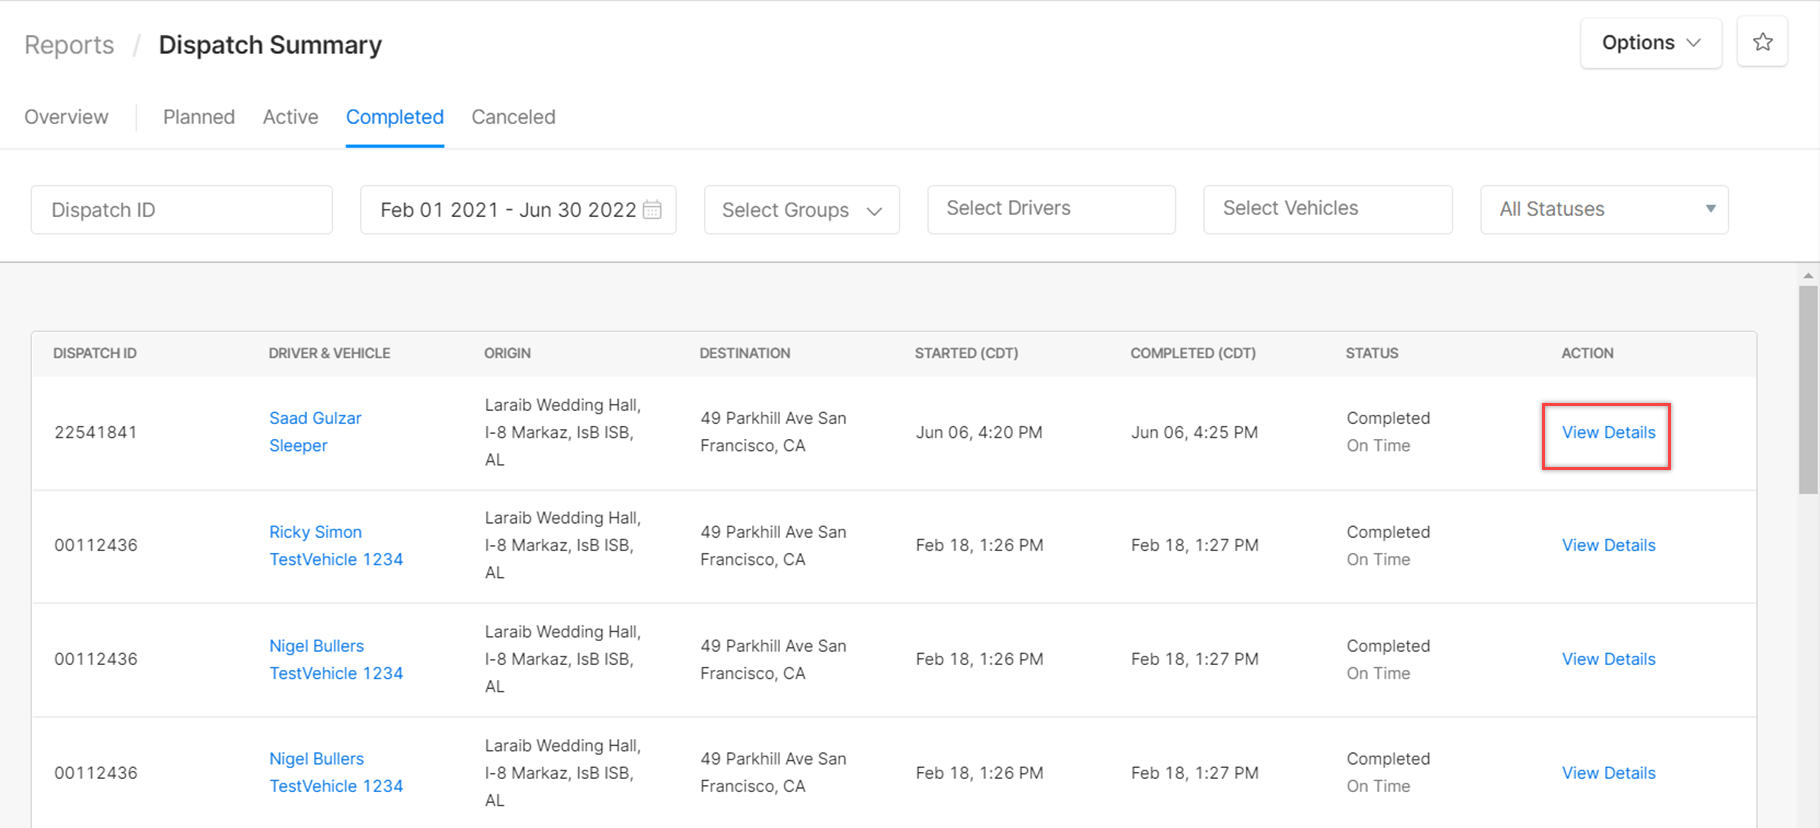The image size is (1820, 828).
Task: Click the COMPLETED (CDT) column header
Action: 1193,354
